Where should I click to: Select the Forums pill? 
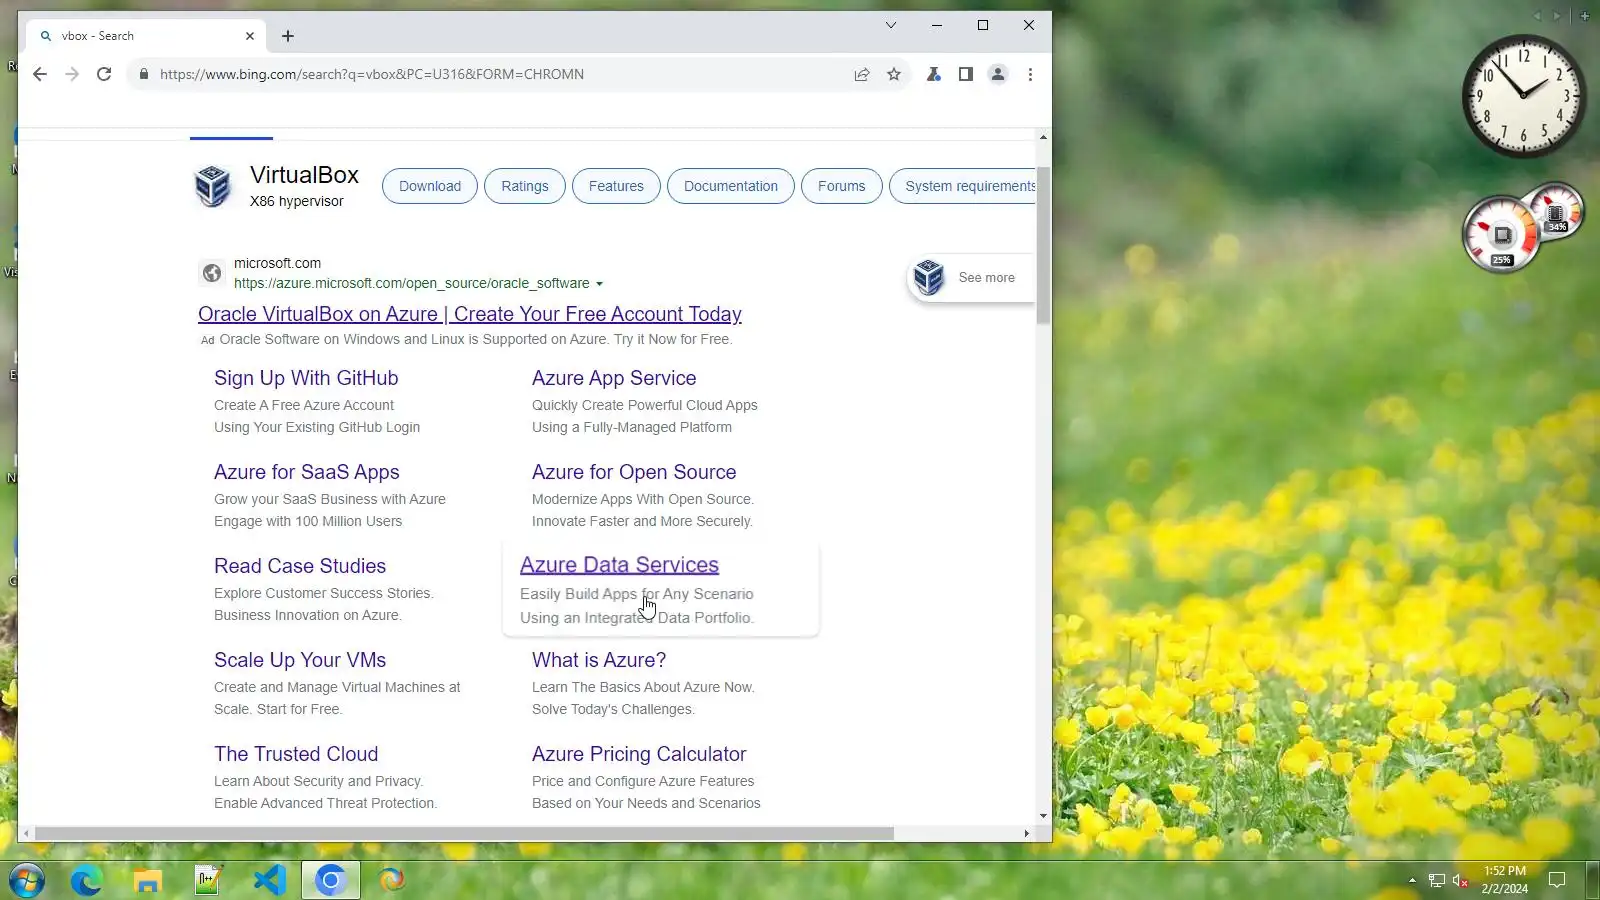842,186
